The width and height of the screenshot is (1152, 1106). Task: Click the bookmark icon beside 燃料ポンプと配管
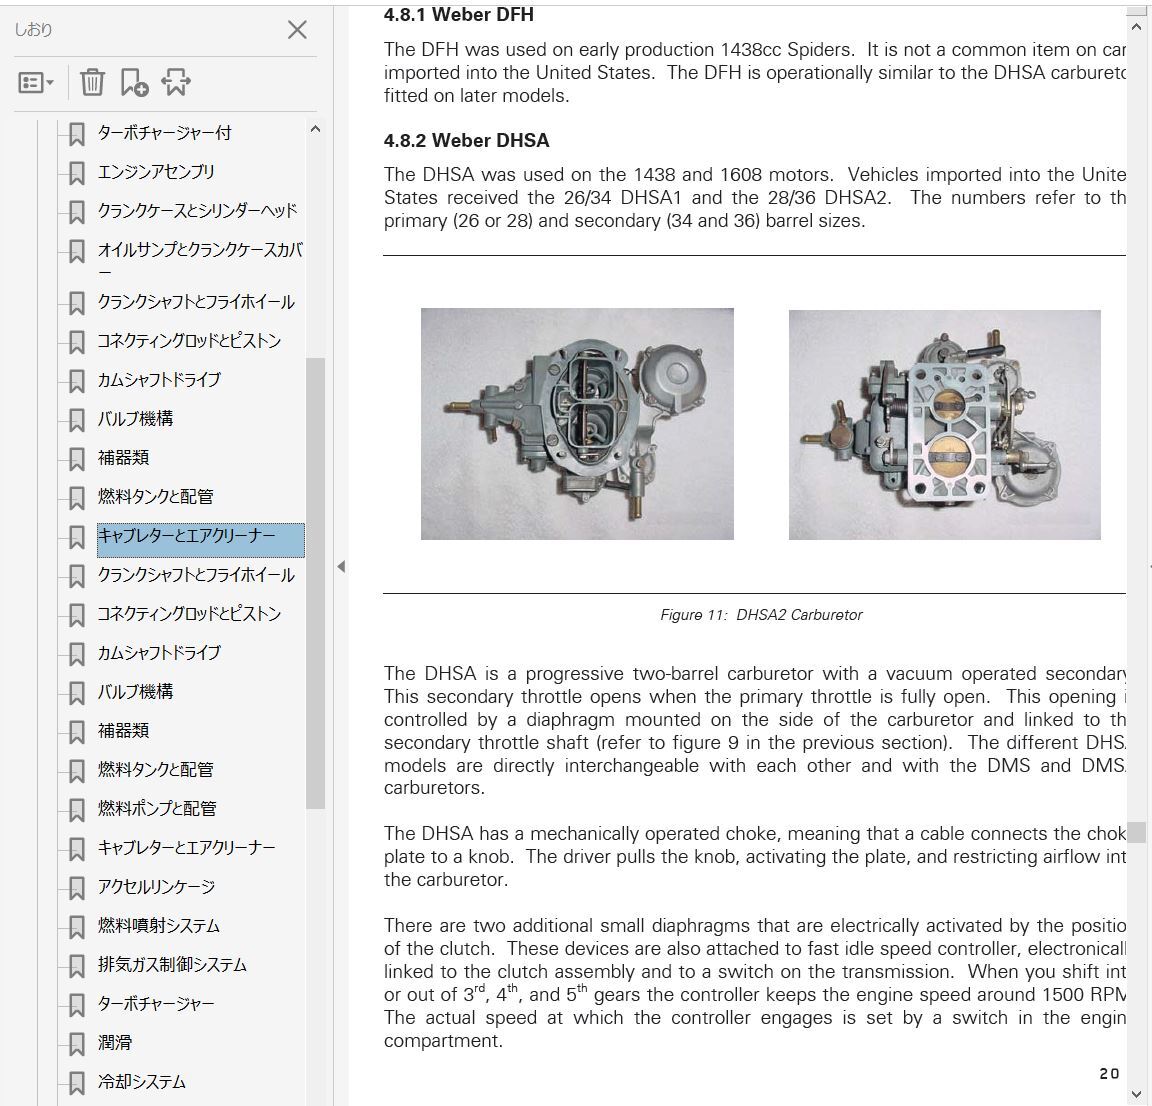coord(76,809)
